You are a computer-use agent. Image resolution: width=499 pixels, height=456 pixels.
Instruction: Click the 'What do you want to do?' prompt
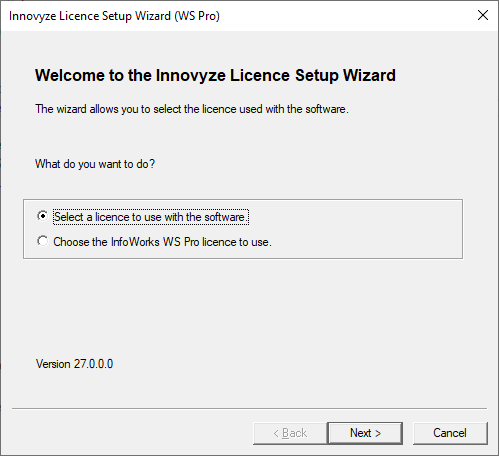95,164
